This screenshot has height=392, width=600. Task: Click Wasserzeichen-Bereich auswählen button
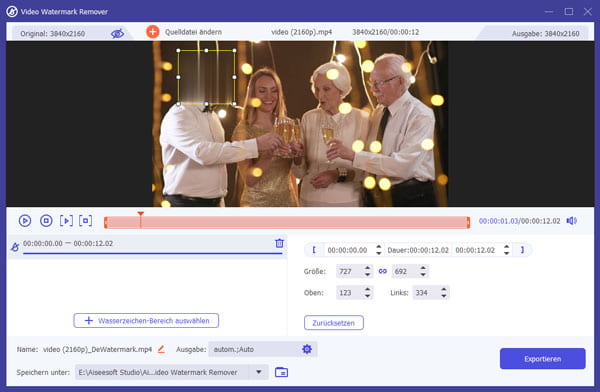click(146, 320)
